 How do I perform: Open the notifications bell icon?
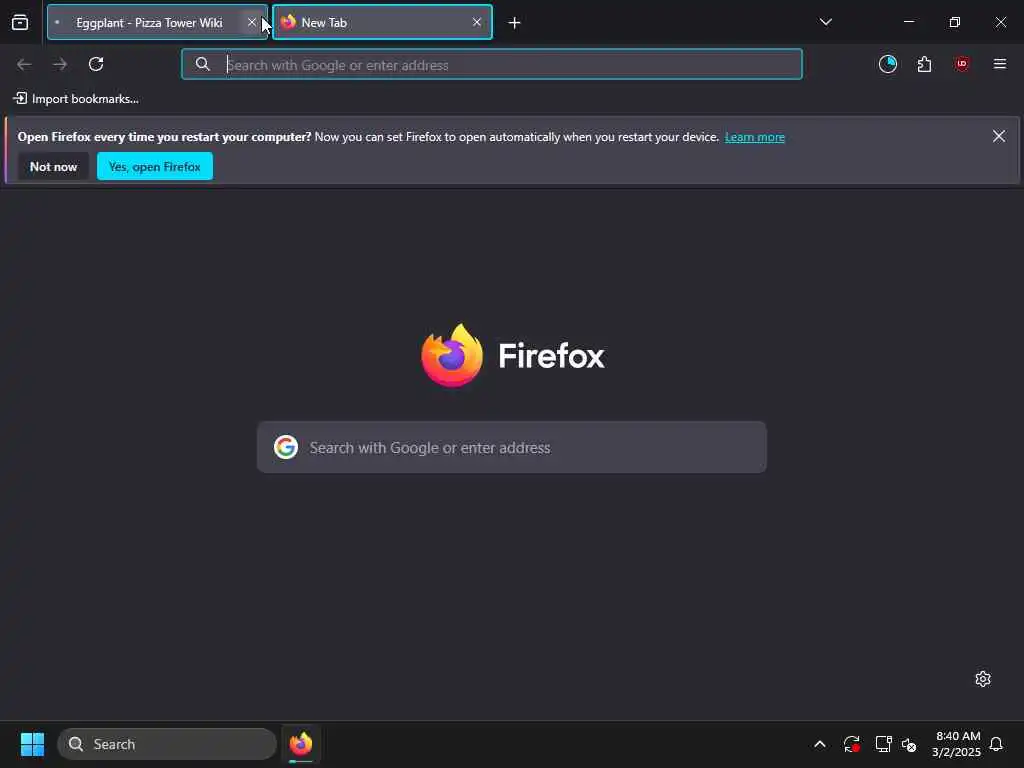tap(996, 744)
